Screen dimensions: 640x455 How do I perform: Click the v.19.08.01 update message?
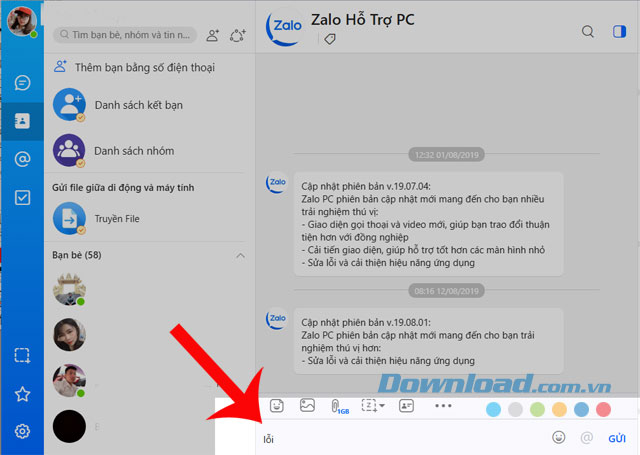pos(428,341)
